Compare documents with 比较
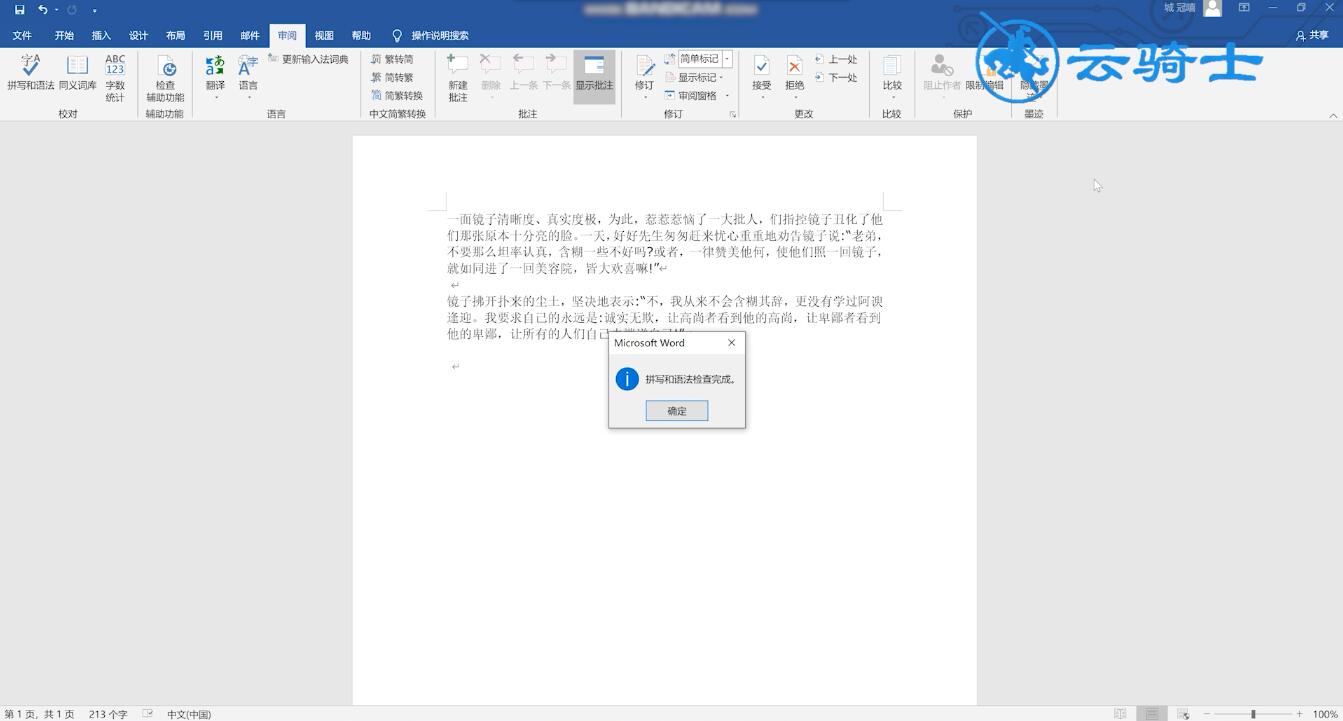This screenshot has width=1343, height=721. tap(892, 74)
